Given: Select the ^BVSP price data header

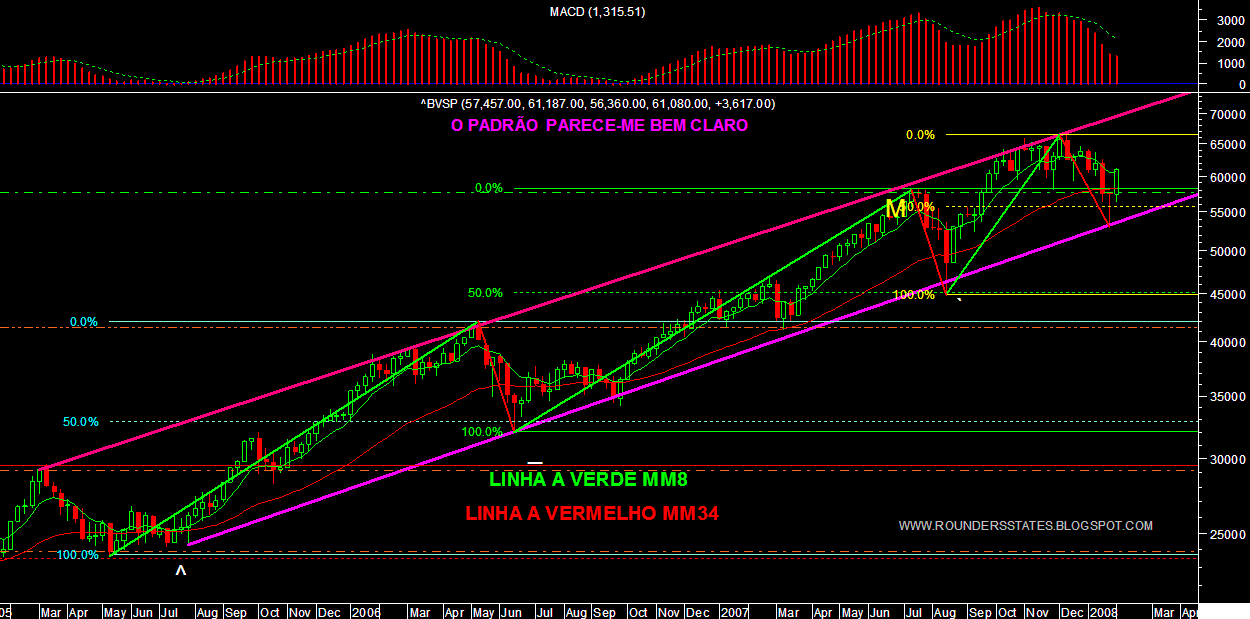Looking at the screenshot, I should (x=598, y=103).
